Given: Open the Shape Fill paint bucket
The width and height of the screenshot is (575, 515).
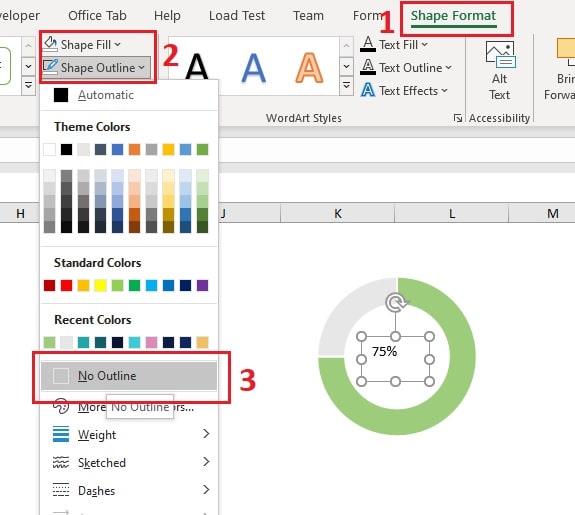Looking at the screenshot, I should pyautogui.click(x=50, y=44).
